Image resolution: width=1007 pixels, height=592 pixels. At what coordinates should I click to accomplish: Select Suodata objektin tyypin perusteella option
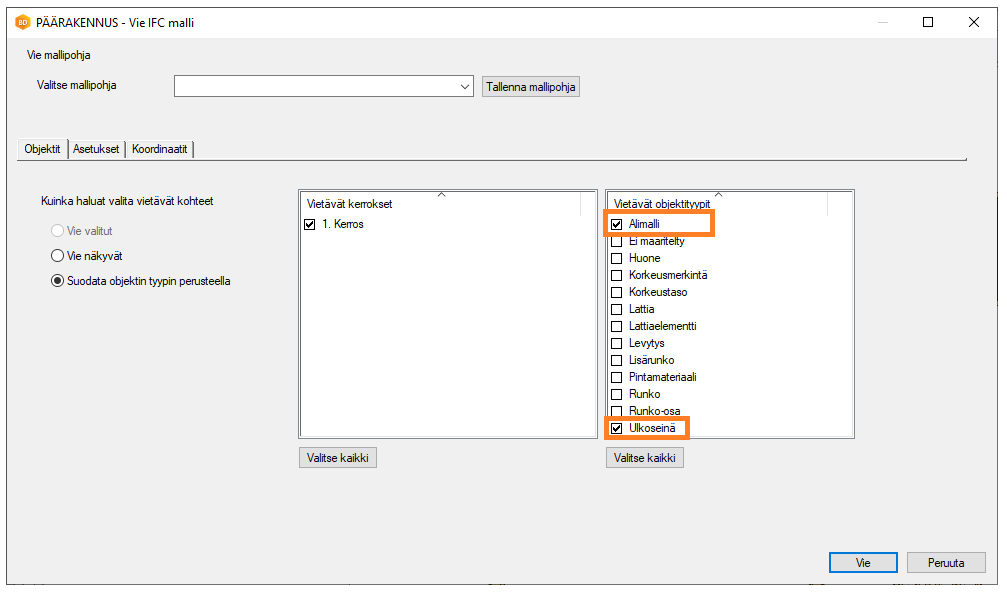pyautogui.click(x=58, y=281)
